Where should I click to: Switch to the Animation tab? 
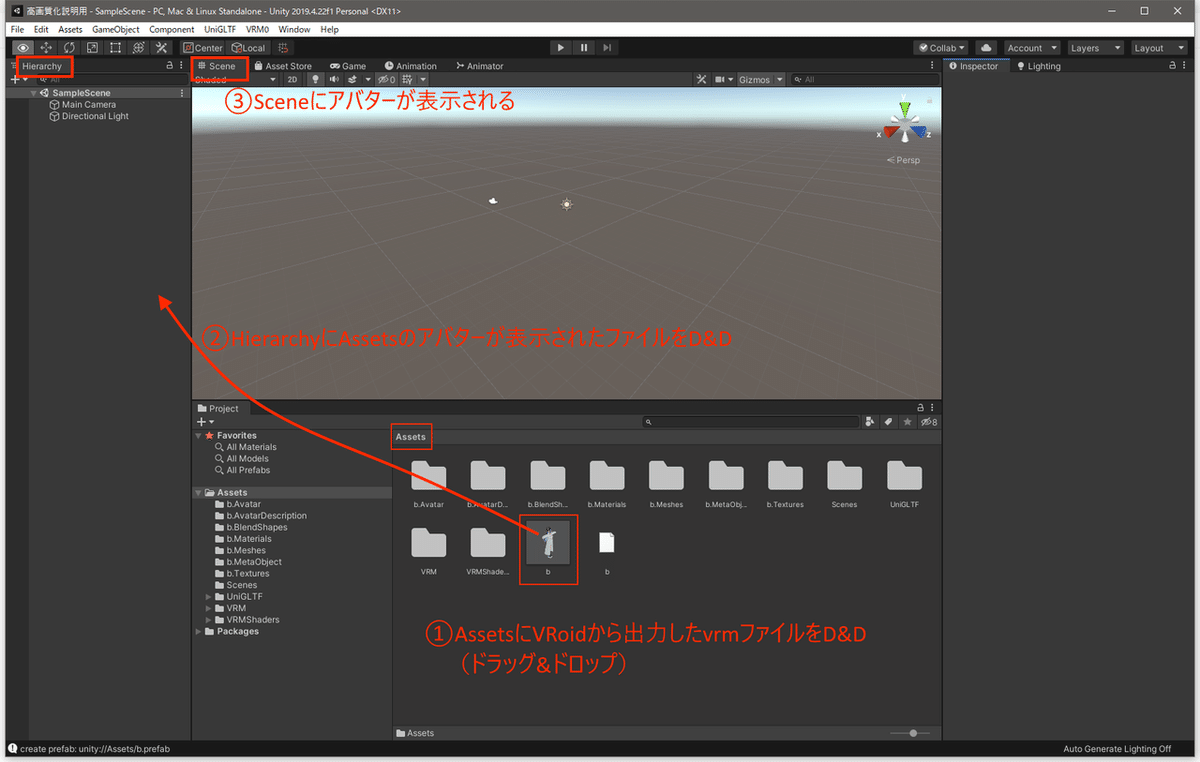411,66
